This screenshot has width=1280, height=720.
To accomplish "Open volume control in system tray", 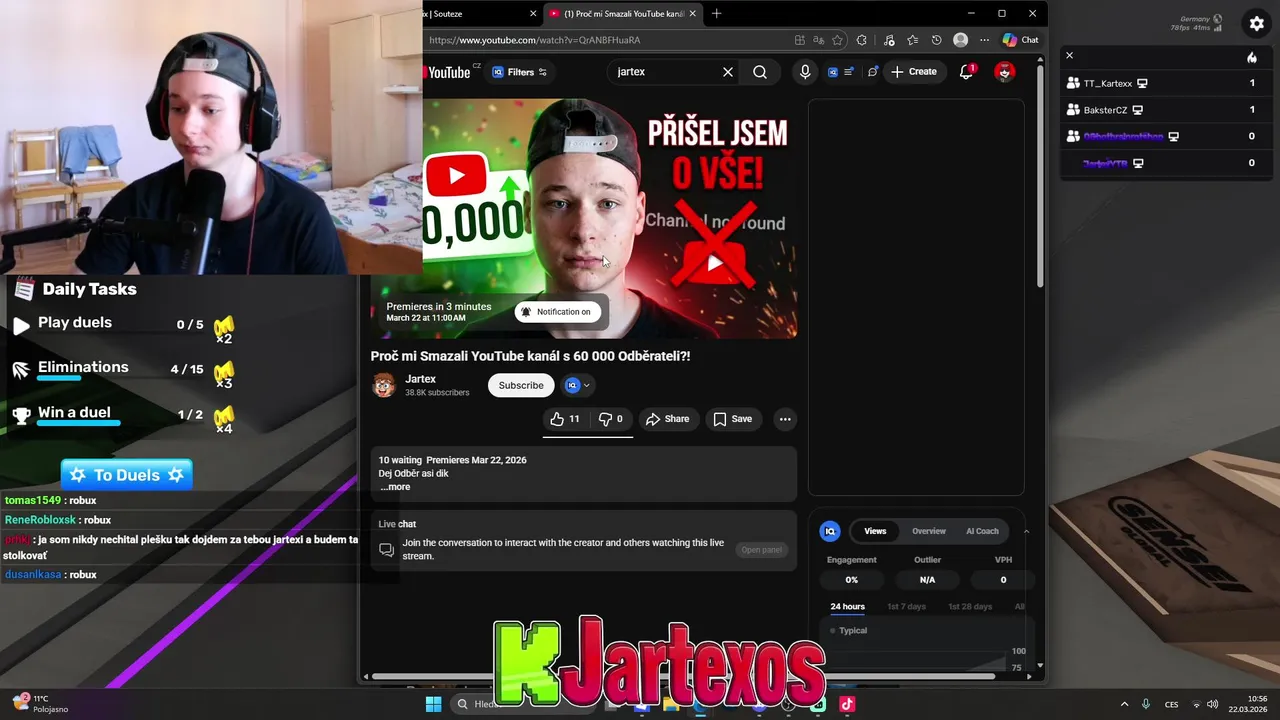I will tap(1212, 704).
